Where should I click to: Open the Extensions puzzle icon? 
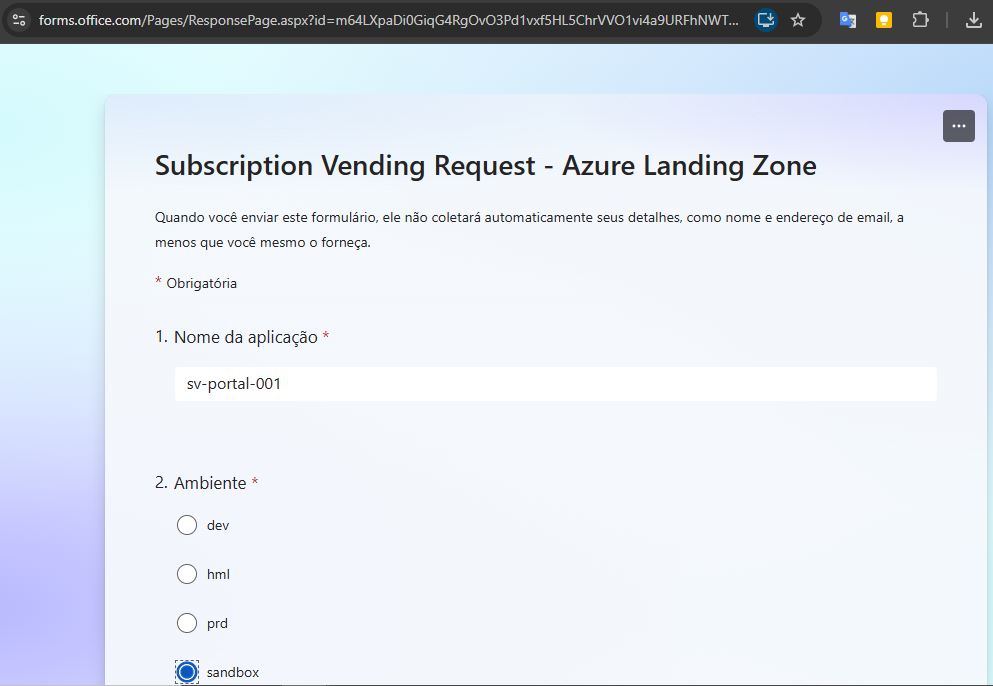pos(920,20)
